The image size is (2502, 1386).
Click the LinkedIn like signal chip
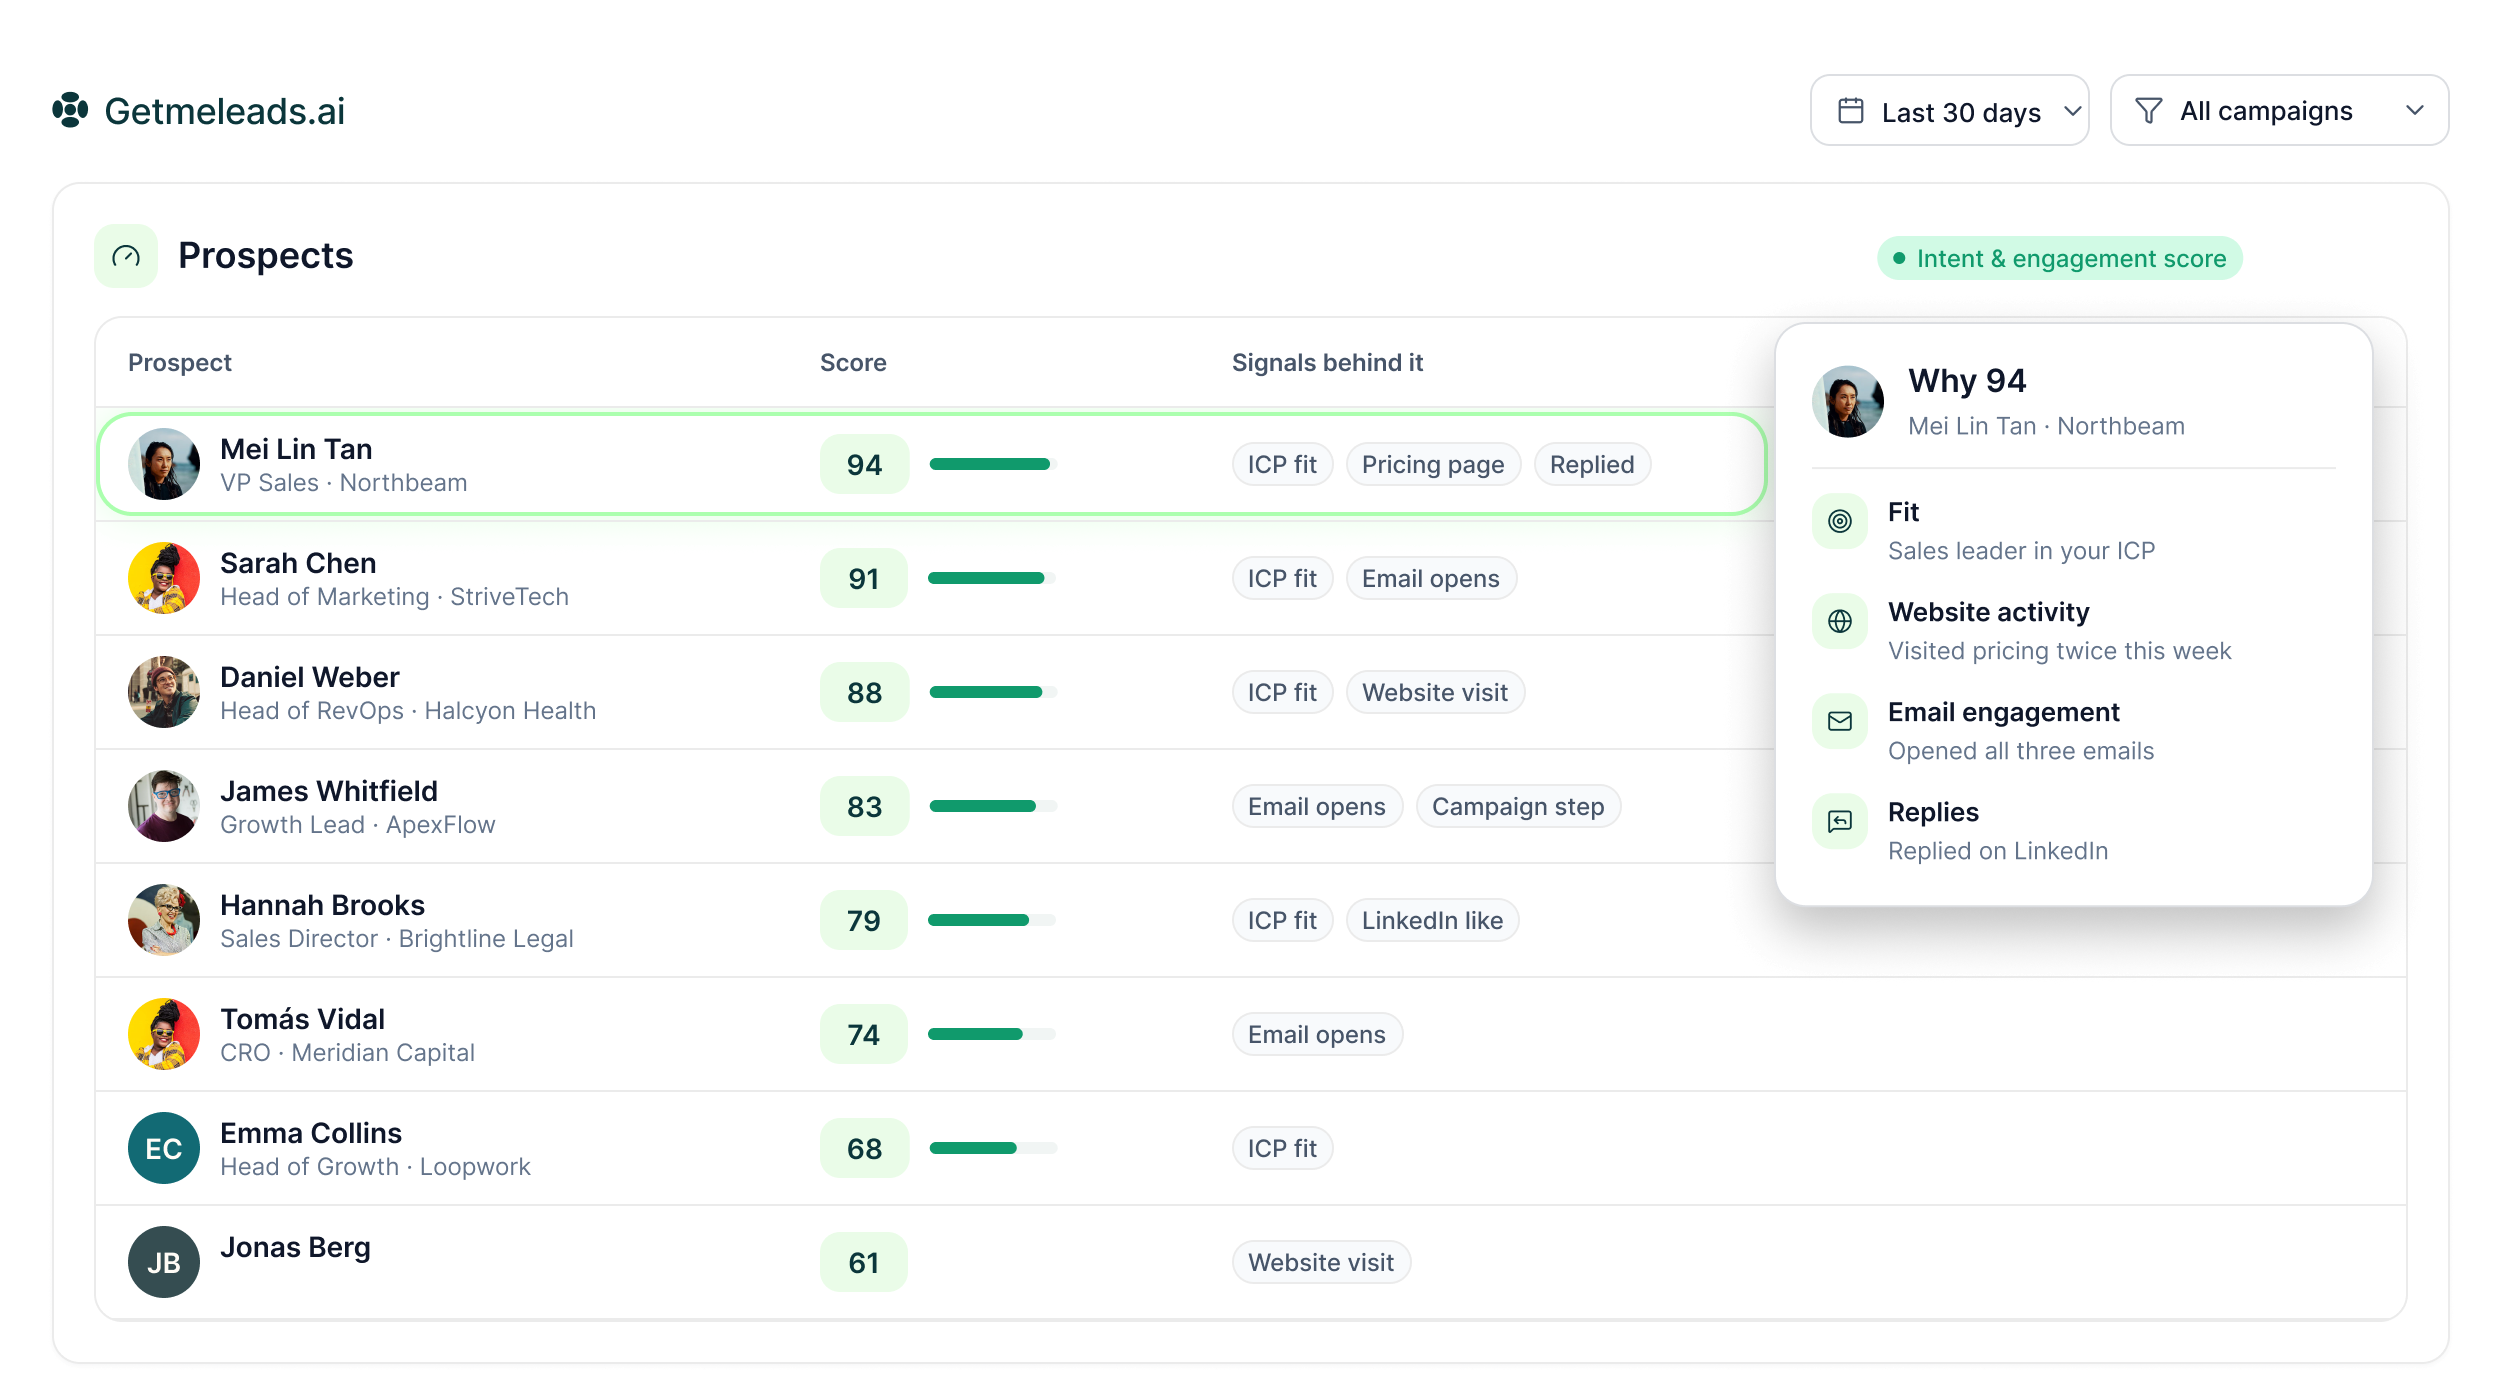tap(1432, 921)
